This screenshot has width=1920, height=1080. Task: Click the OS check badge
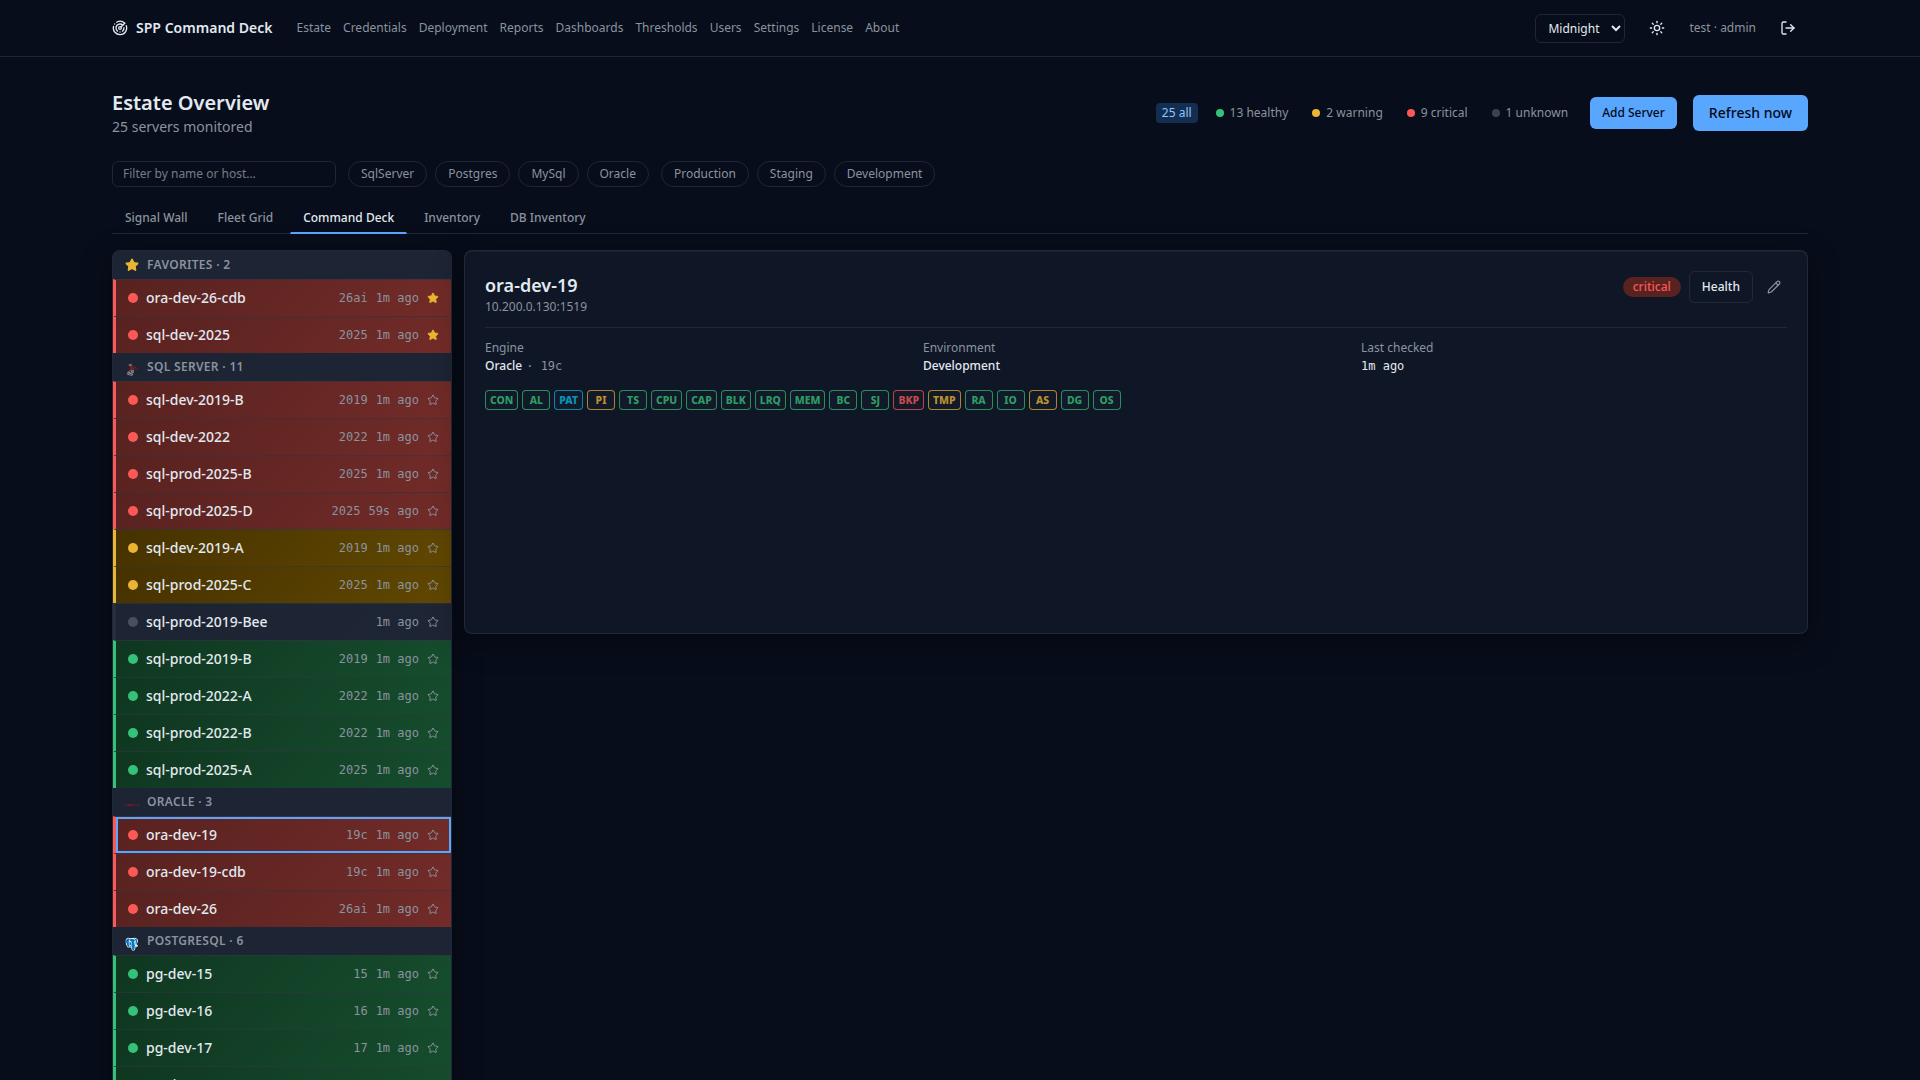tap(1106, 400)
